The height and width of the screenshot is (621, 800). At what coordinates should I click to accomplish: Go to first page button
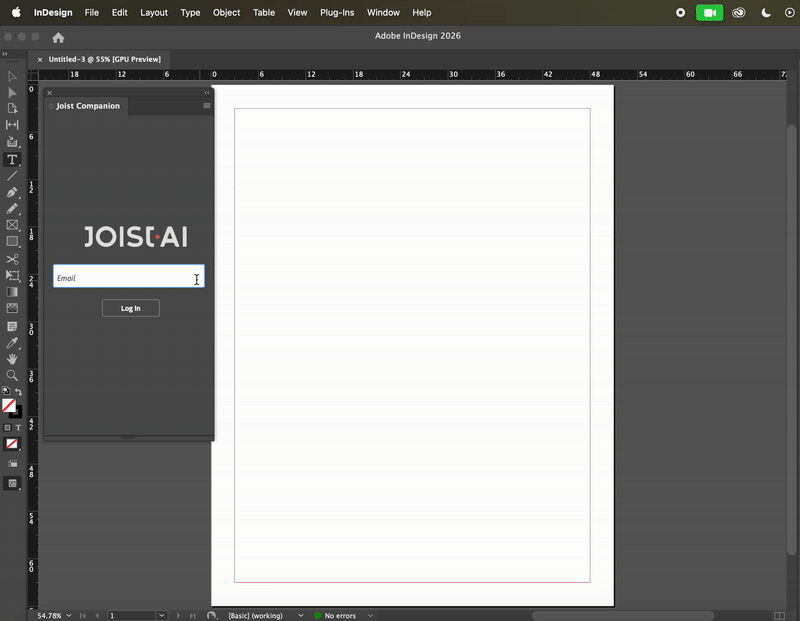tap(83, 616)
